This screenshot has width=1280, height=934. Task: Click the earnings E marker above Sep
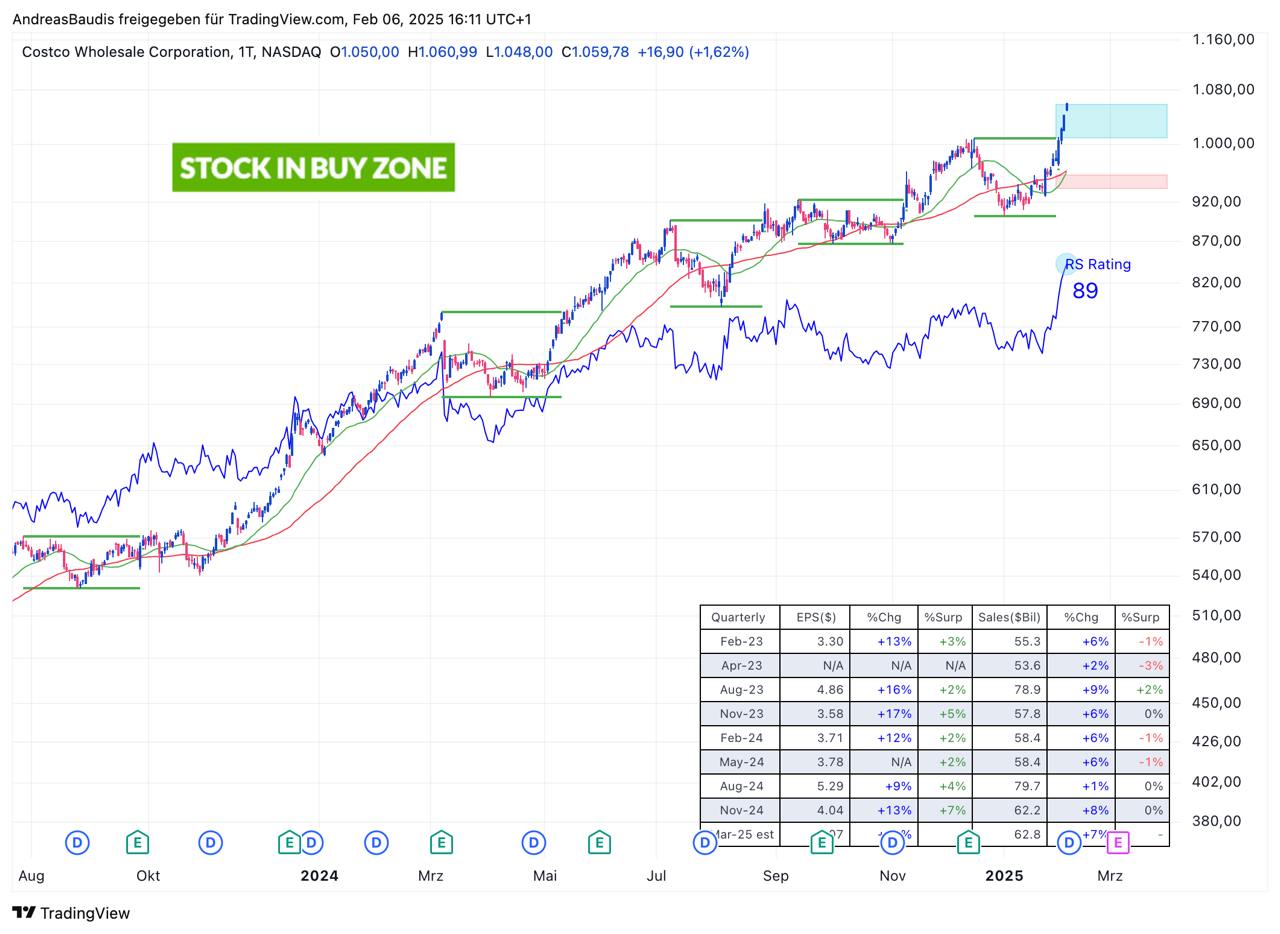click(821, 843)
